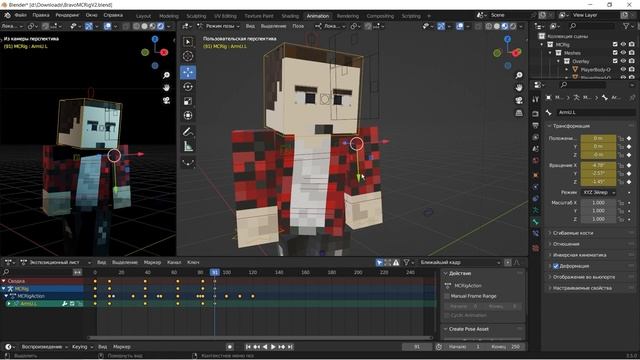The image size is (640, 360).
Task: Open the Output properties tab icon
Action: point(536,125)
